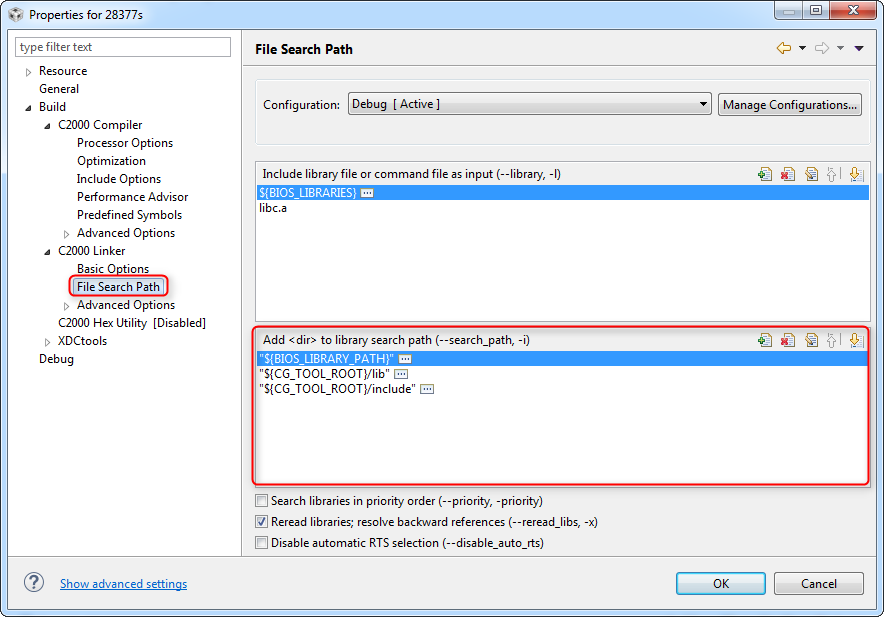The height and width of the screenshot is (617, 884).
Task: Edit selected entry in --search_path list
Action: pyautogui.click(x=811, y=340)
